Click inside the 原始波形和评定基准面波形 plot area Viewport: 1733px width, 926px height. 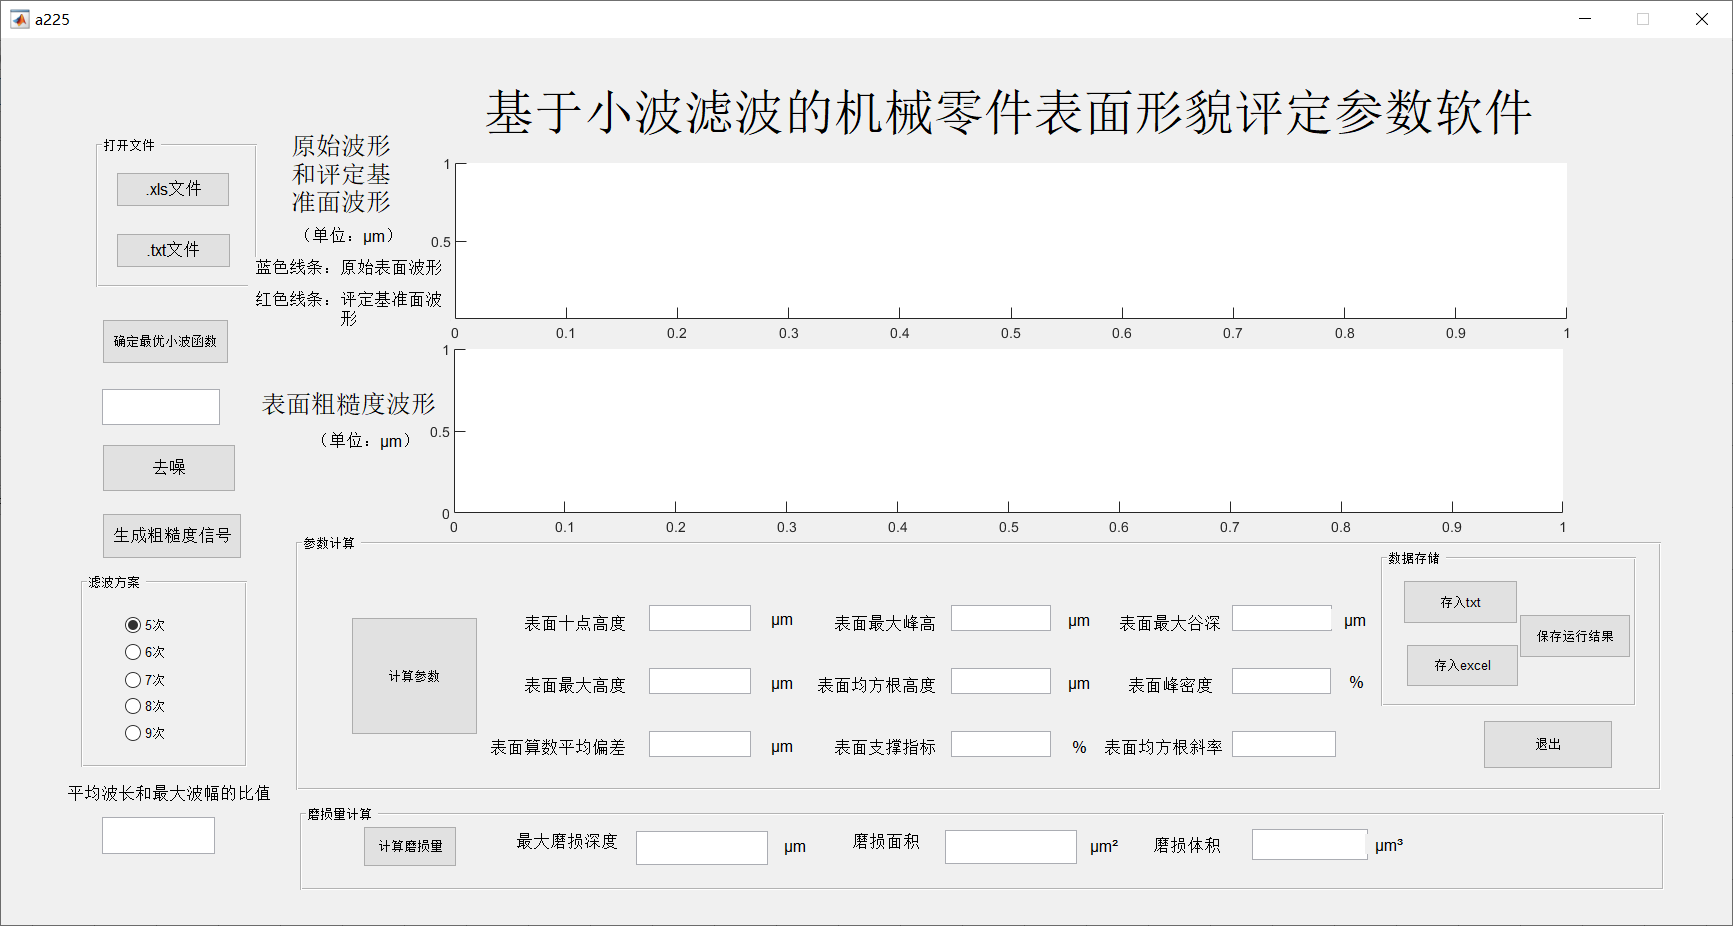[x=1011, y=241]
